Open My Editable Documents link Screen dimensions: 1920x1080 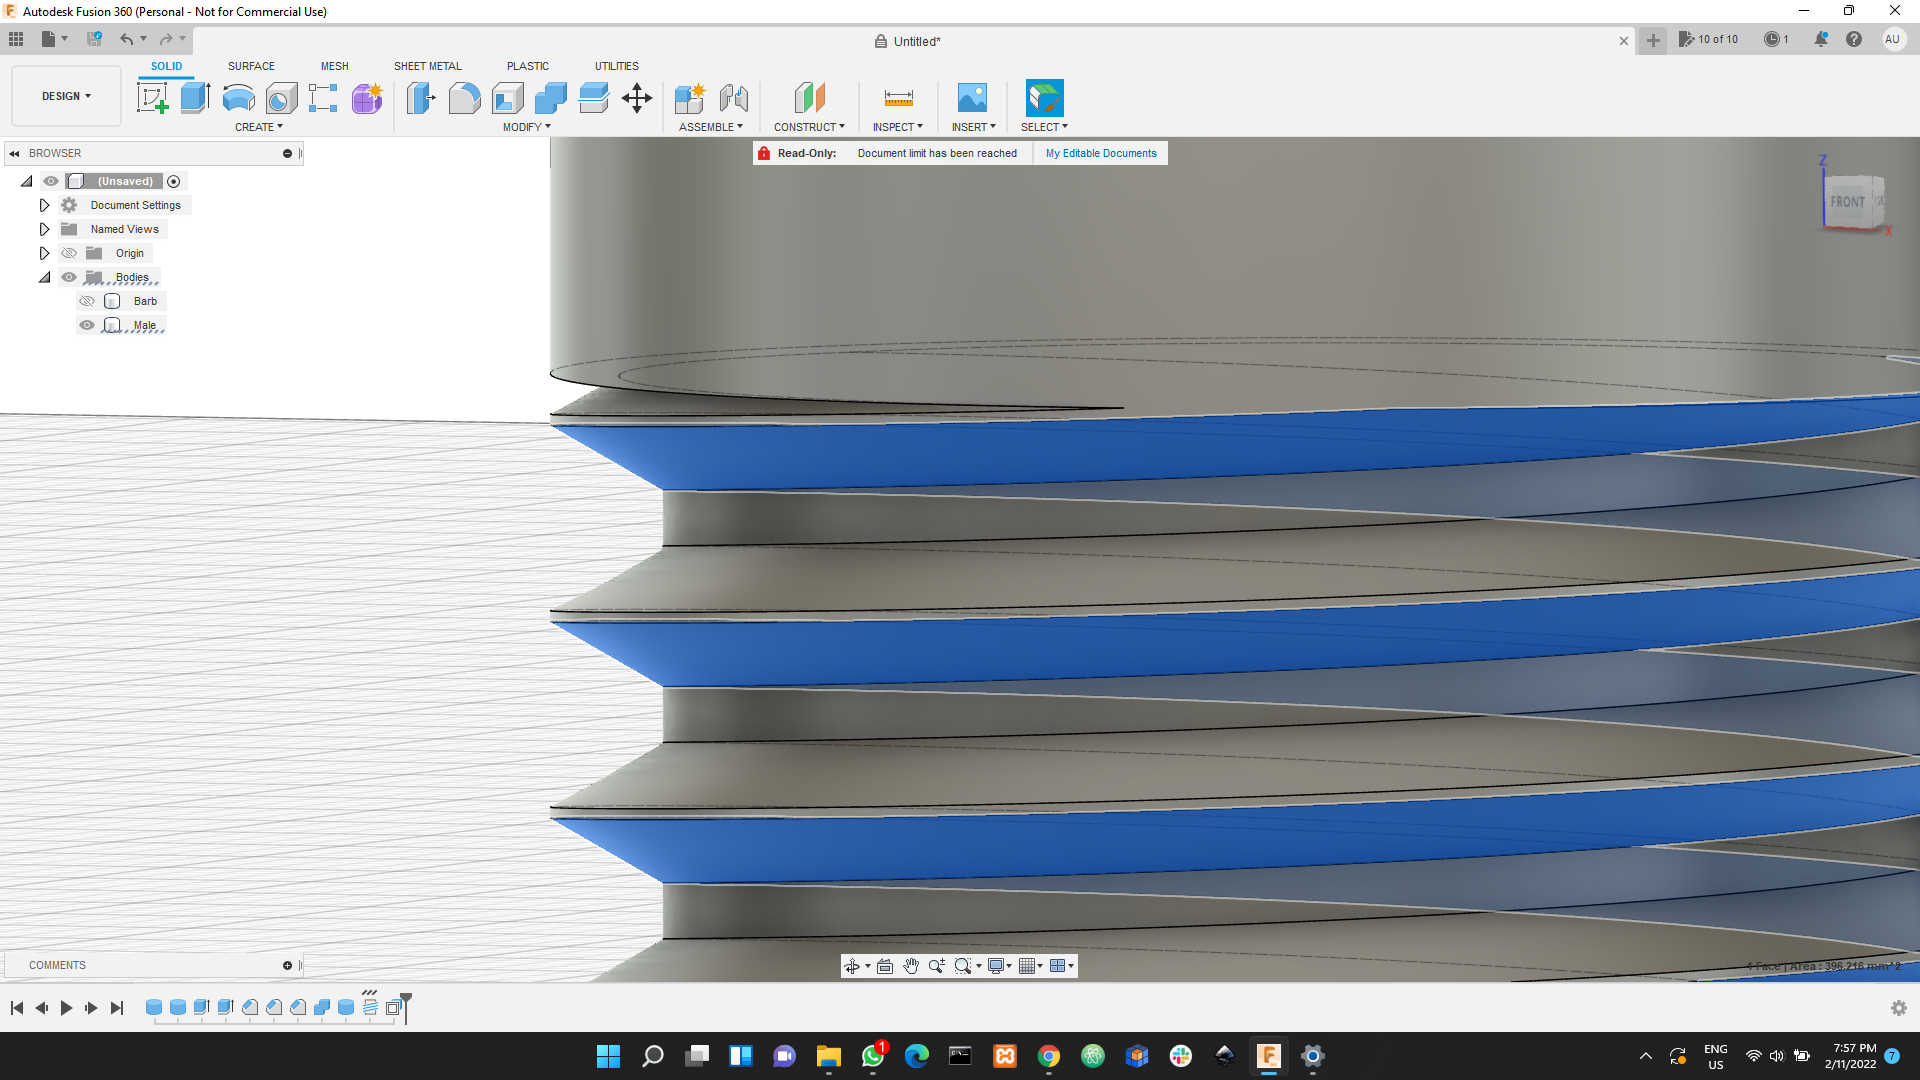[x=1100, y=152]
